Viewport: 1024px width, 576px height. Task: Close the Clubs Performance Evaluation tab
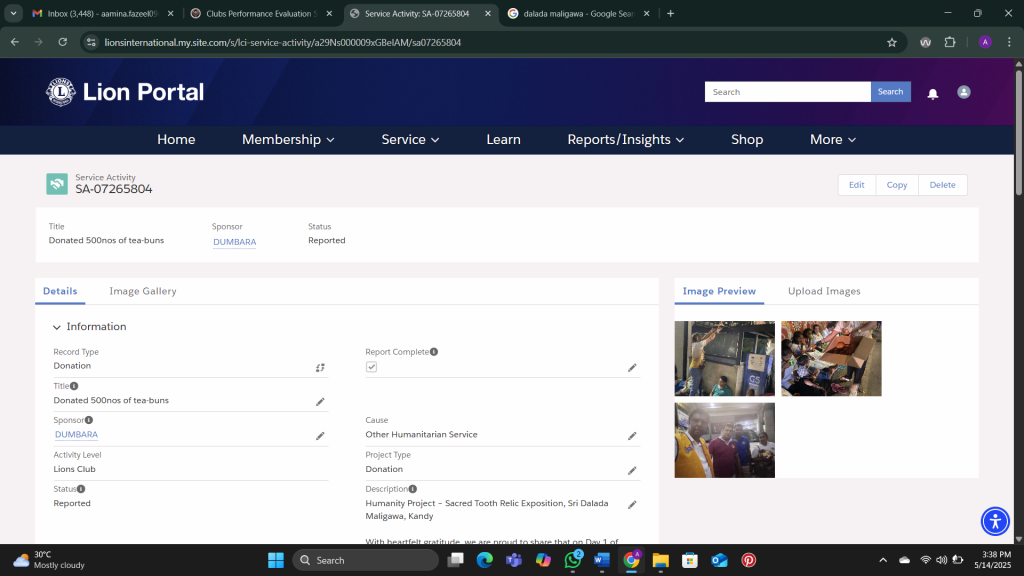tap(329, 13)
